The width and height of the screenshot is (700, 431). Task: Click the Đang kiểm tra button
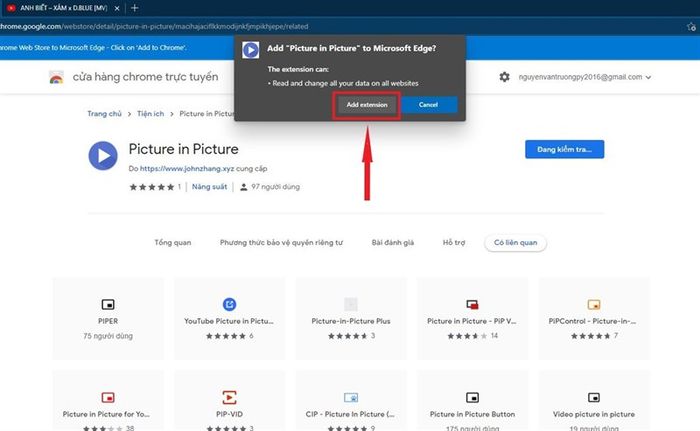564,149
